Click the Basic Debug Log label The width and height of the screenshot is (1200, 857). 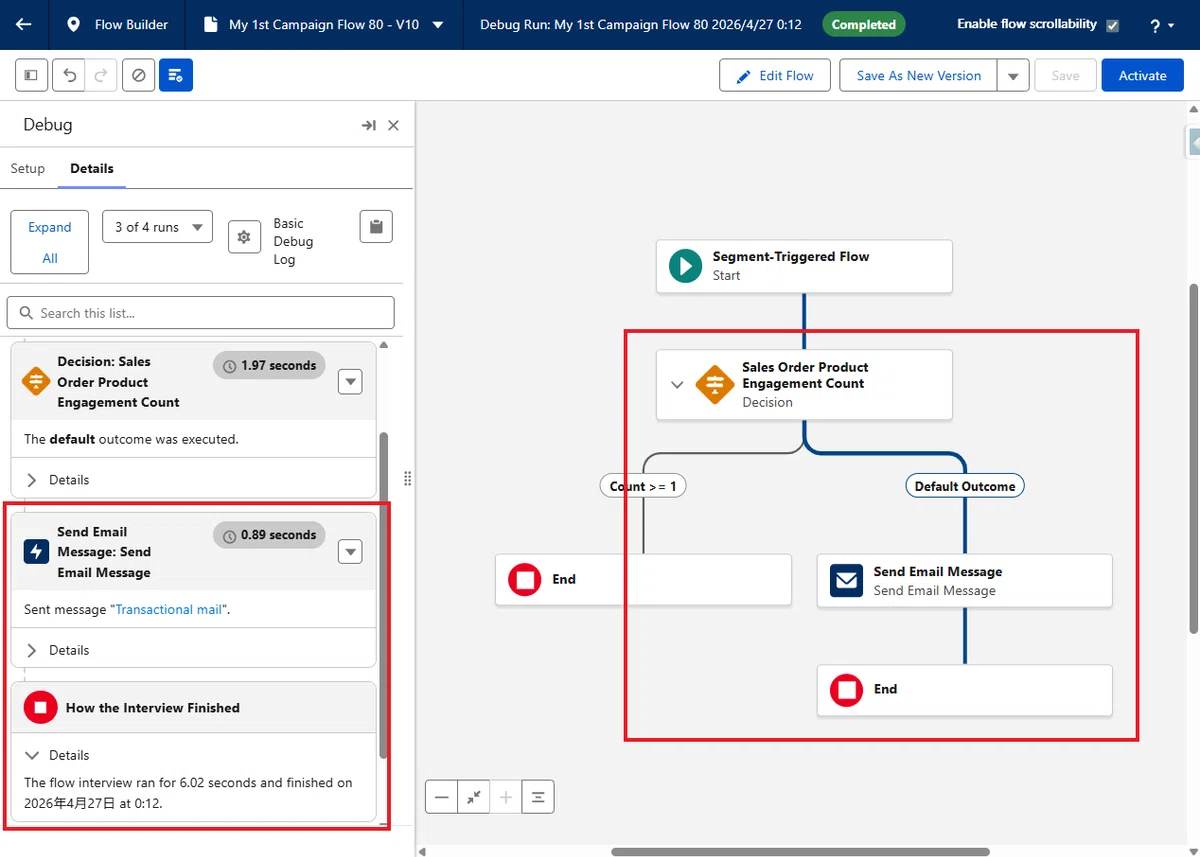coord(293,241)
